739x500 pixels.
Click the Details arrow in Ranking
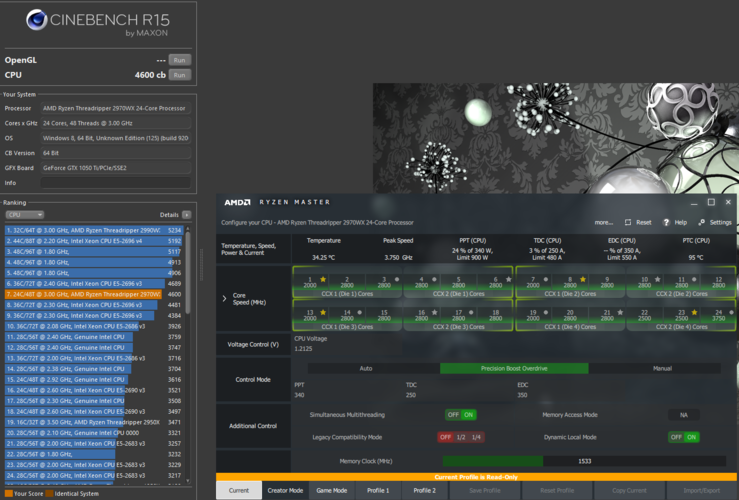[x=187, y=215]
